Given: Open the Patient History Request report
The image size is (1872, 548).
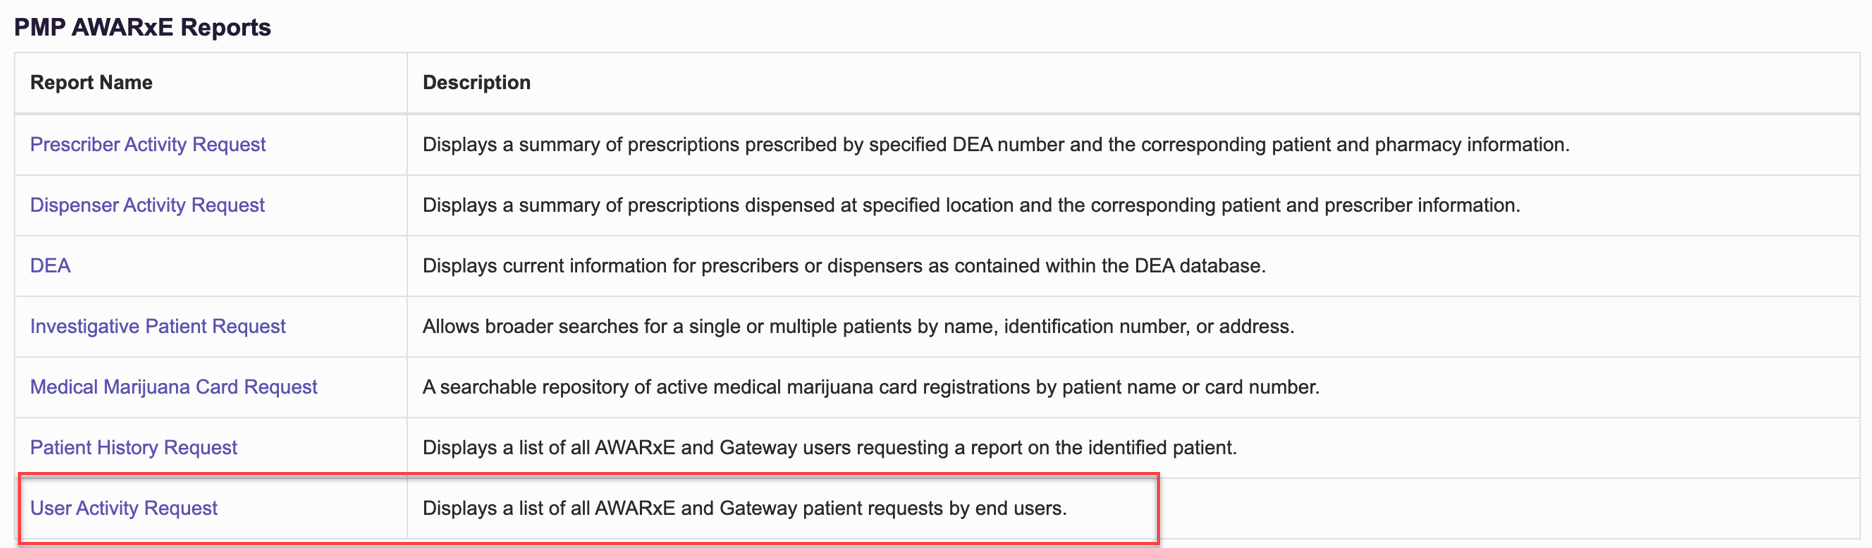Looking at the screenshot, I should 133,447.
